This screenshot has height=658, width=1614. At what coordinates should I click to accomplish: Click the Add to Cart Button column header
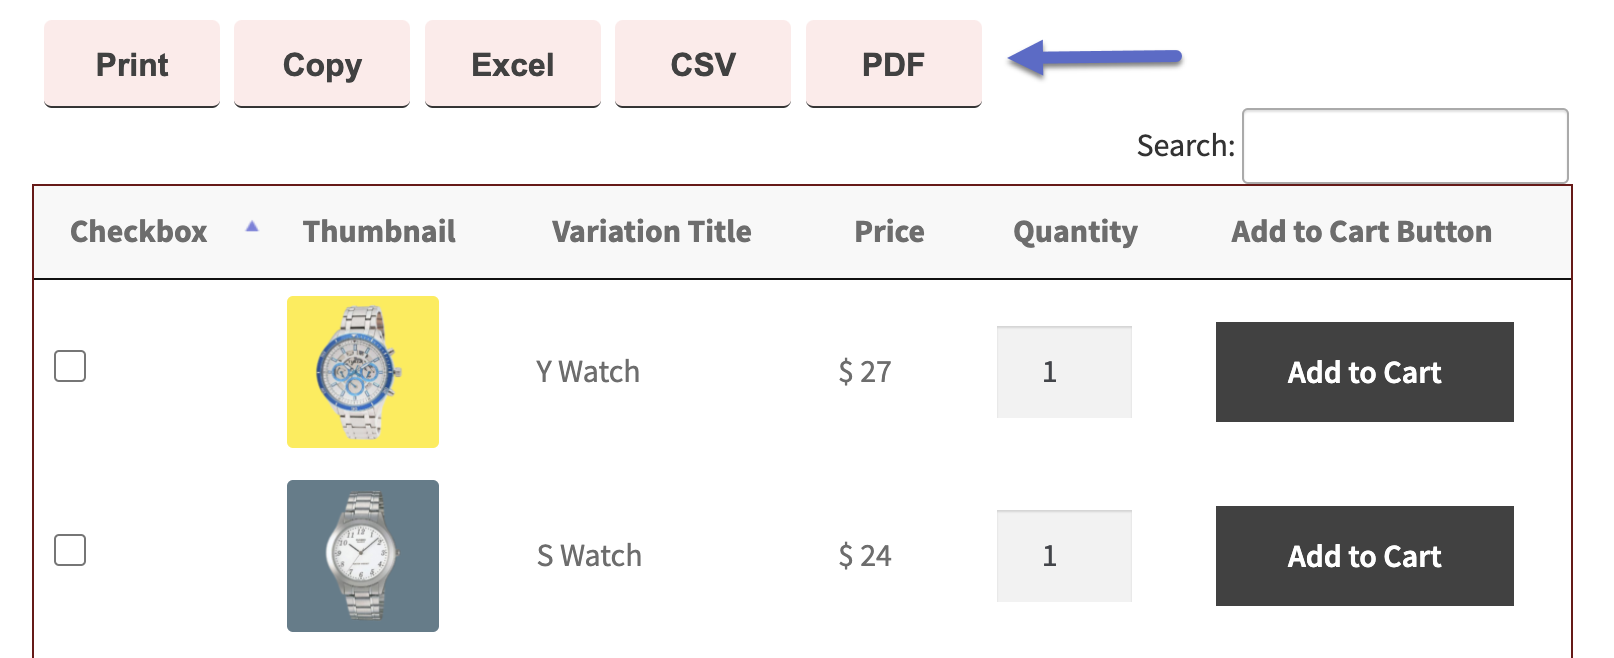click(1361, 231)
